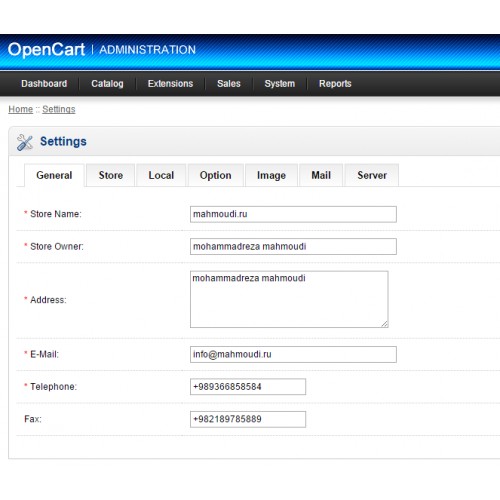Switch to the Server tab

click(372, 175)
